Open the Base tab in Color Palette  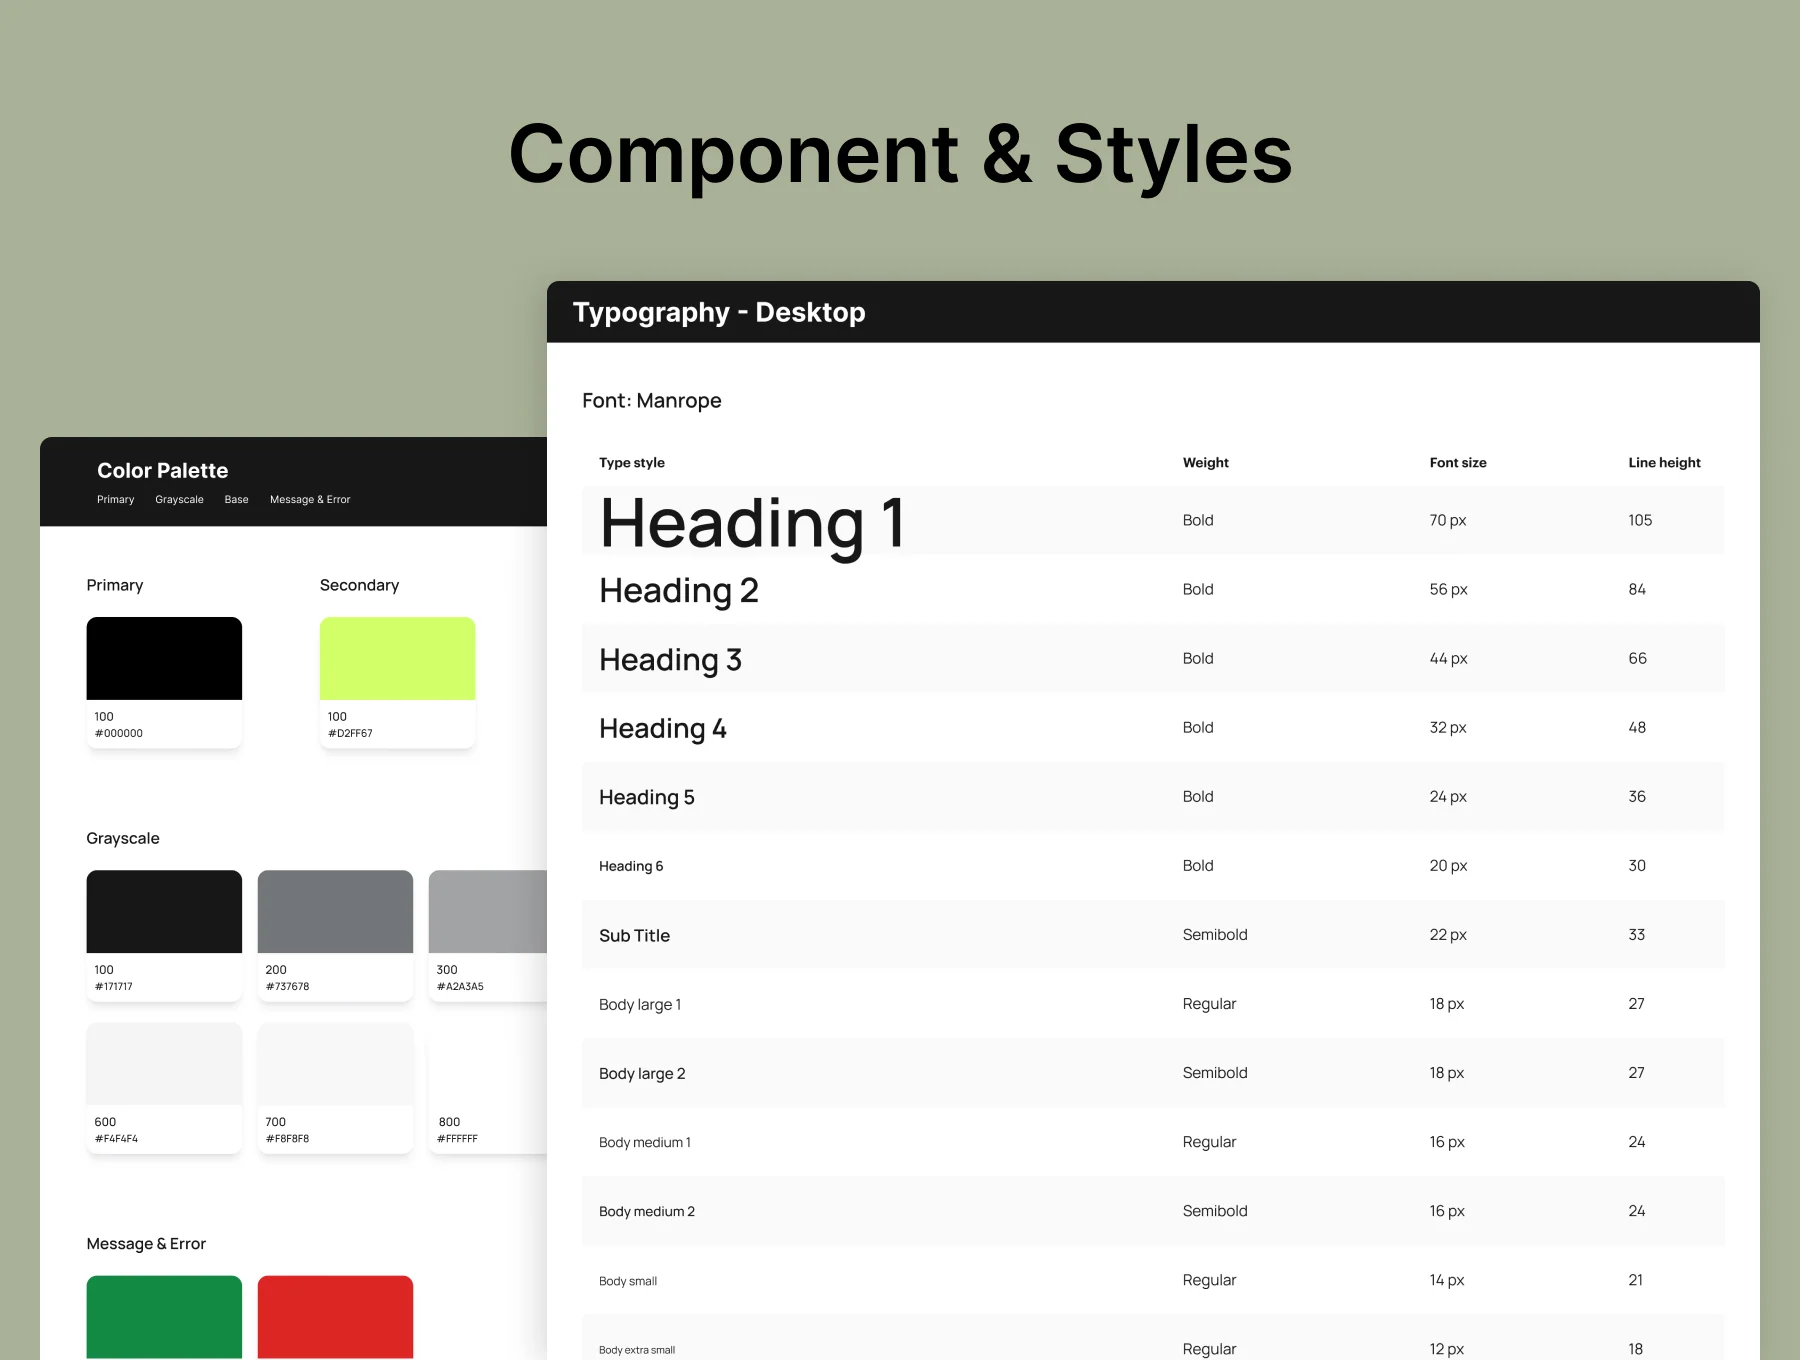(x=236, y=499)
